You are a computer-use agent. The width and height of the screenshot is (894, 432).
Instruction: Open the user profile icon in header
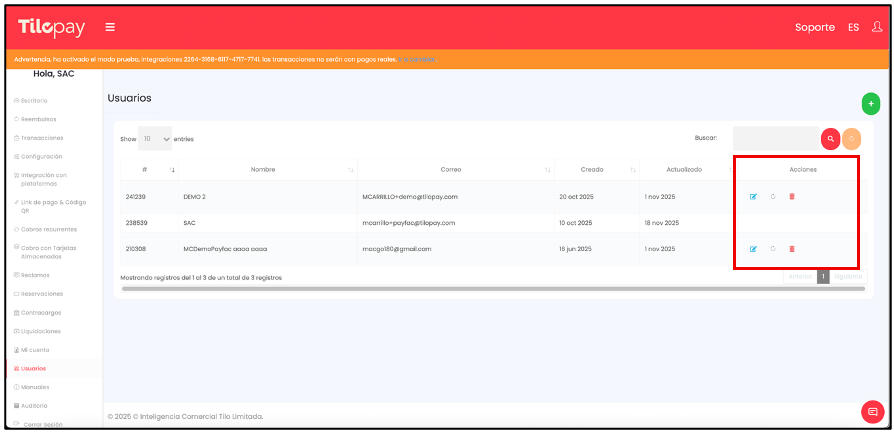[877, 27]
